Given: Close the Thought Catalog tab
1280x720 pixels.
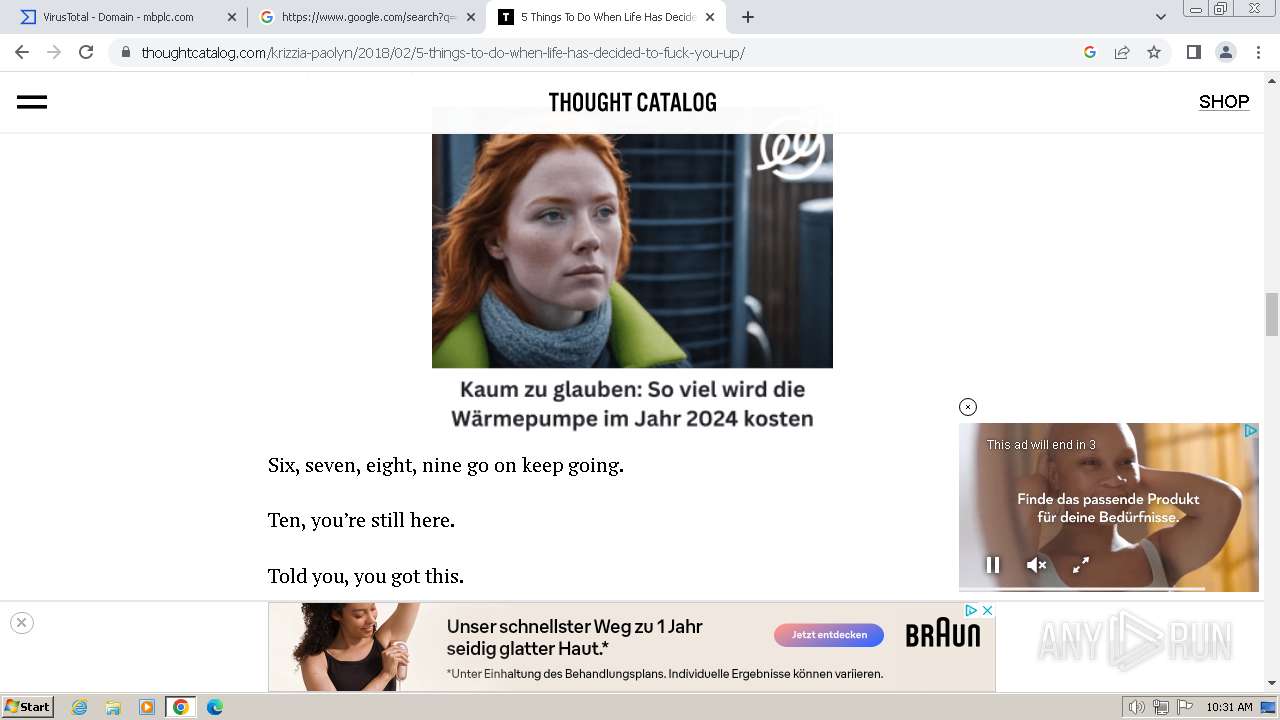Looking at the screenshot, I should tap(710, 17).
